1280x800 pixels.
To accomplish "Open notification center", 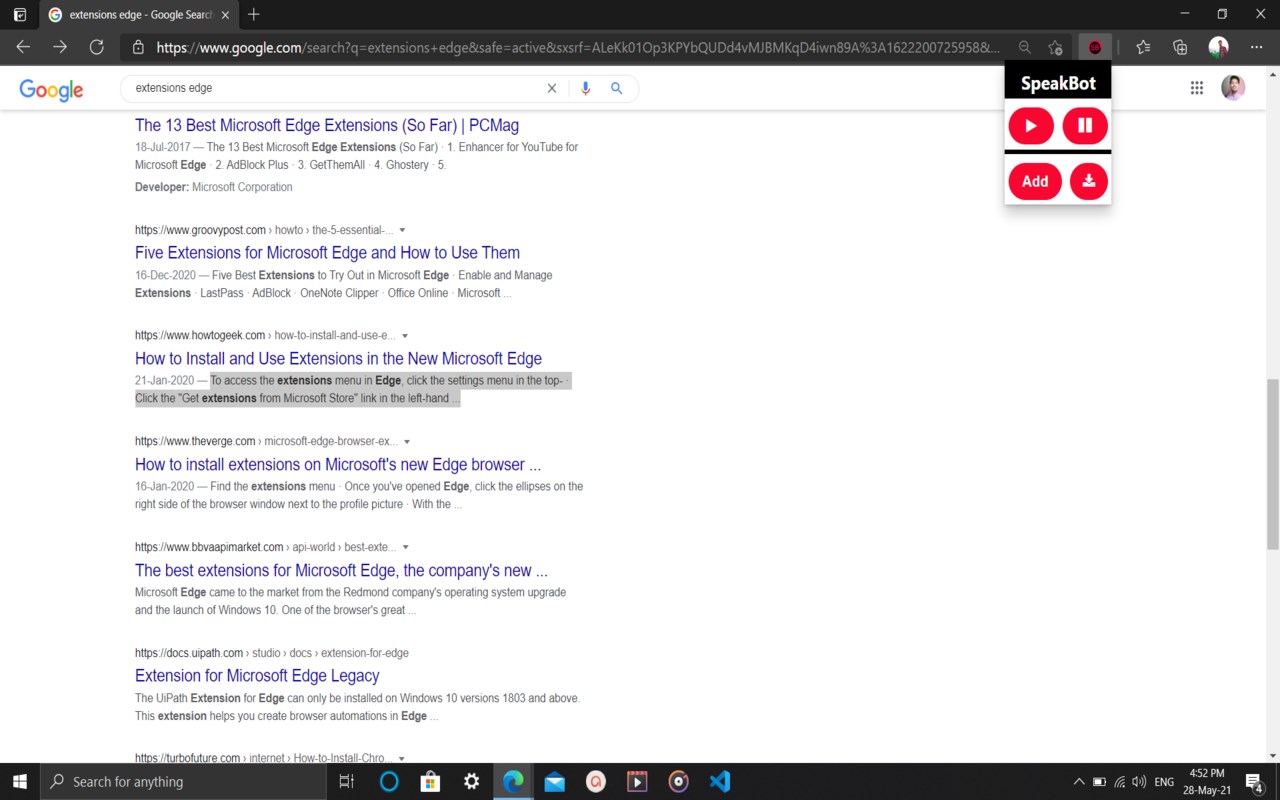I will (x=1255, y=781).
